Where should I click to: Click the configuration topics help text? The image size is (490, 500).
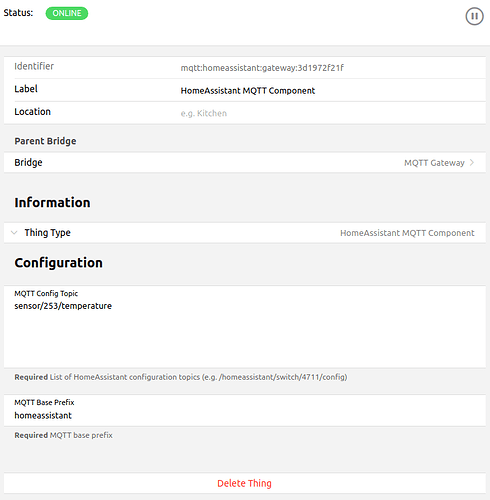click(x=181, y=377)
